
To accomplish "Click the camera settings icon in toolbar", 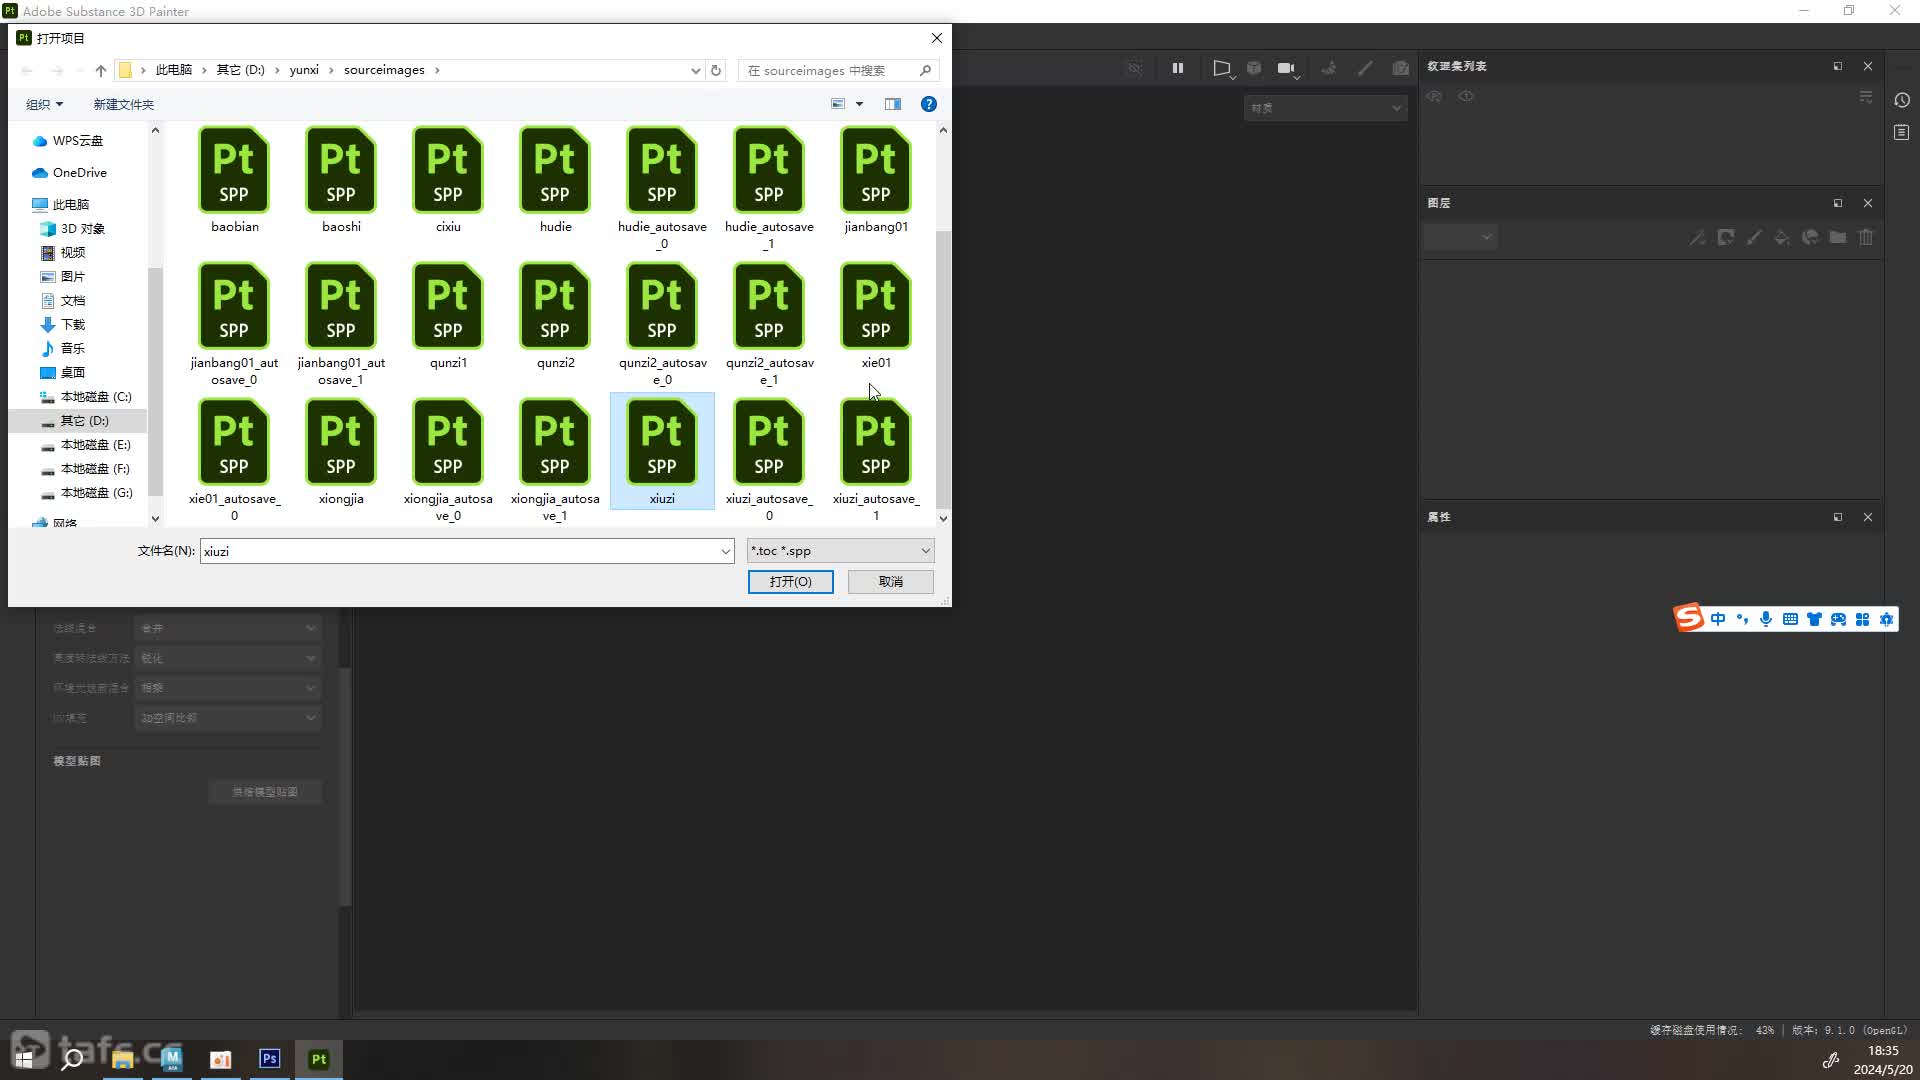I will pyautogui.click(x=1287, y=68).
